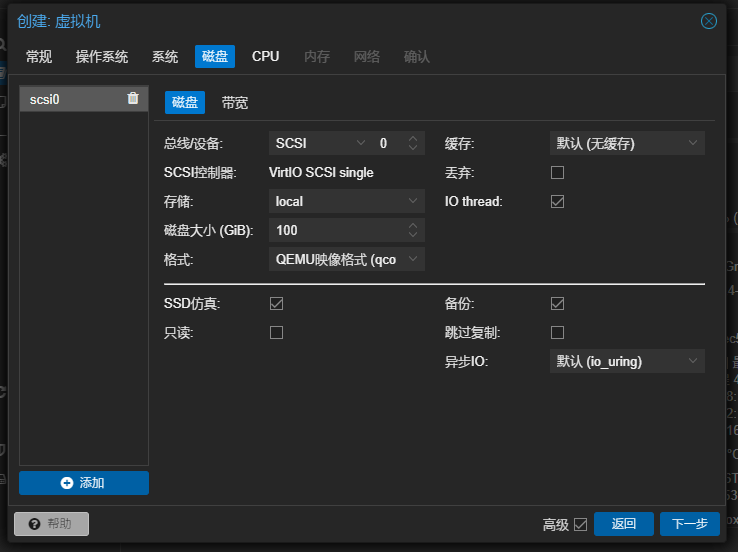The height and width of the screenshot is (552, 738).
Task: Increase the device number spinner up arrow
Action: click(413, 139)
